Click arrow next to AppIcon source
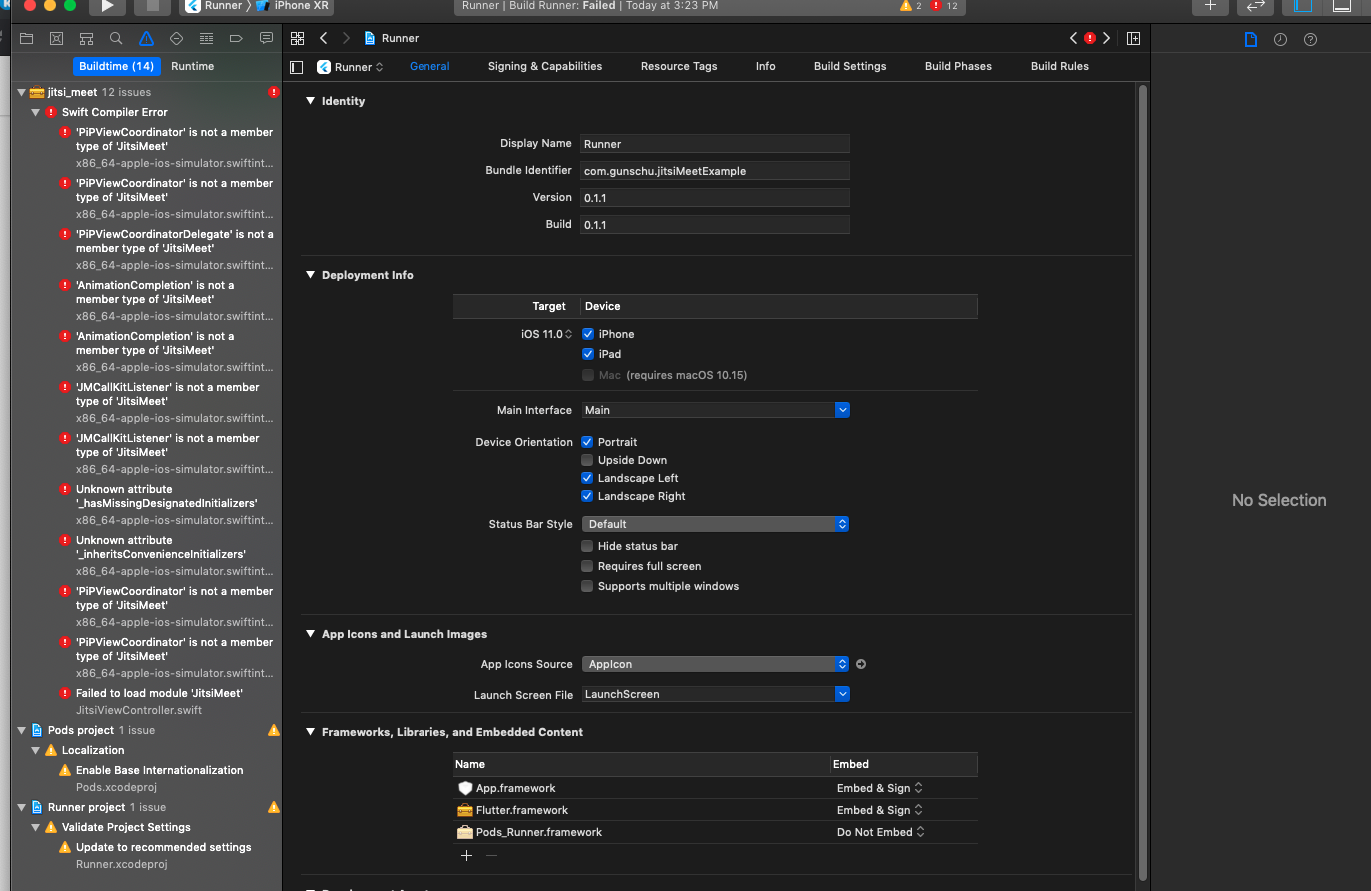The width and height of the screenshot is (1371, 891). pyautogui.click(x=861, y=664)
